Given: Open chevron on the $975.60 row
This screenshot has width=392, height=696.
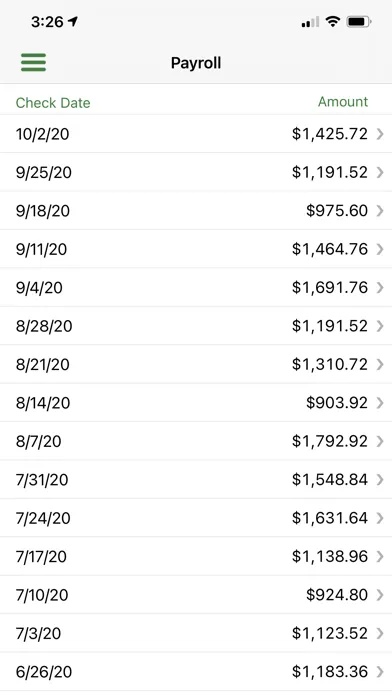Looking at the screenshot, I should pyautogui.click(x=380, y=210).
